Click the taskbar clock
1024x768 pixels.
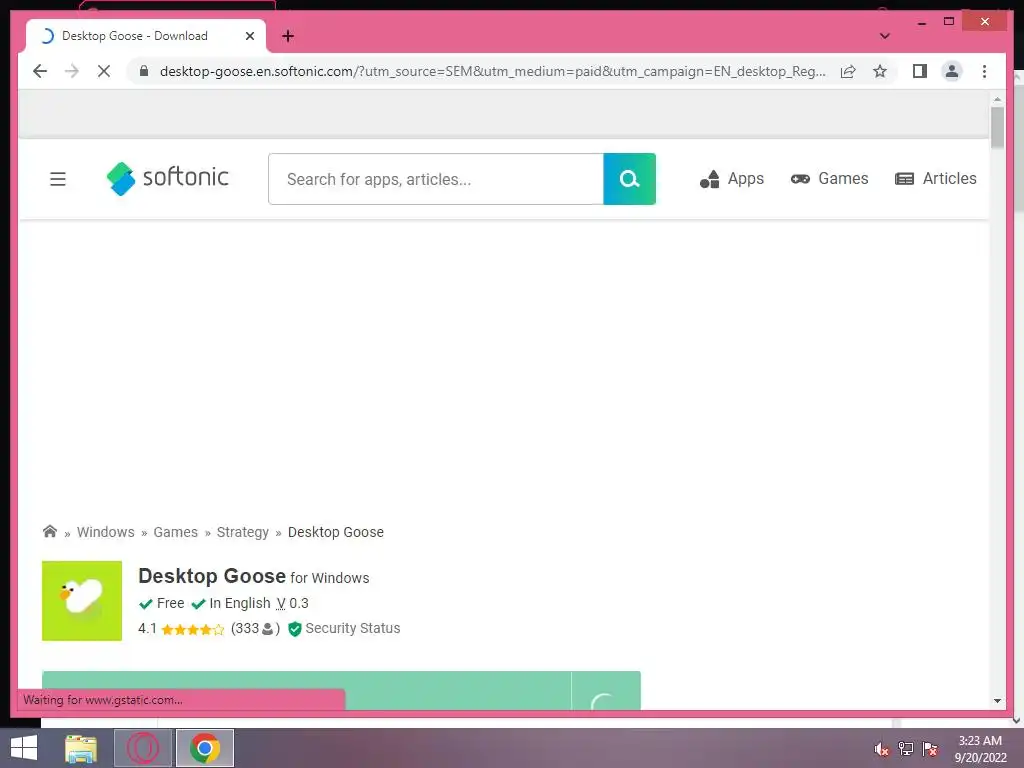point(980,748)
